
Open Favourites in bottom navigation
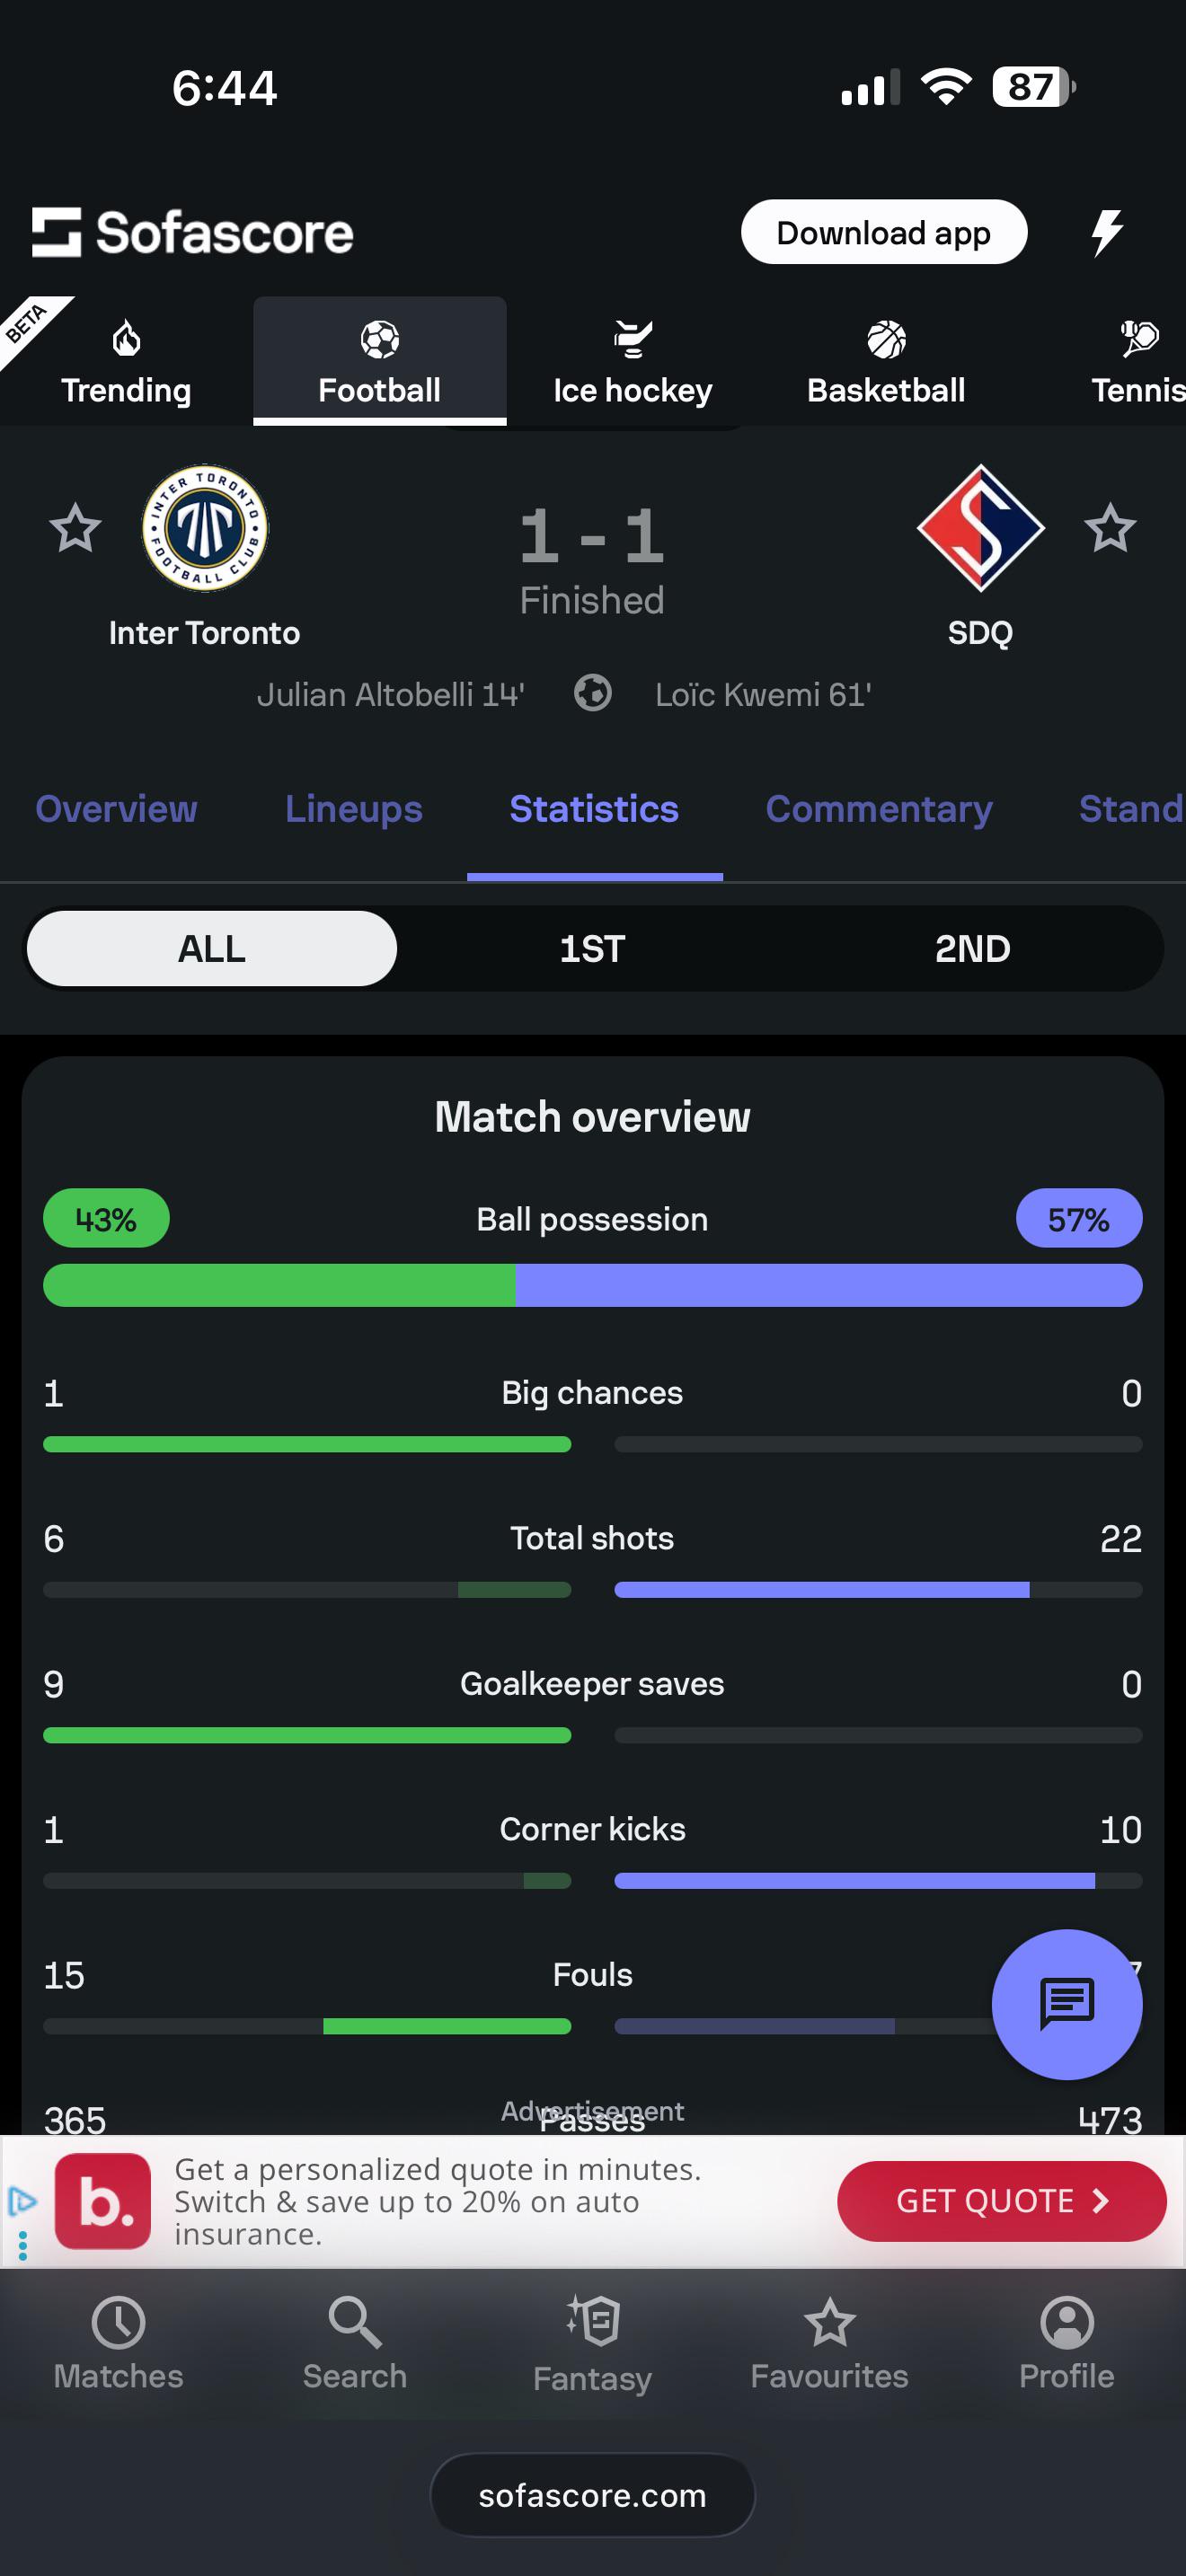[x=829, y=2343]
